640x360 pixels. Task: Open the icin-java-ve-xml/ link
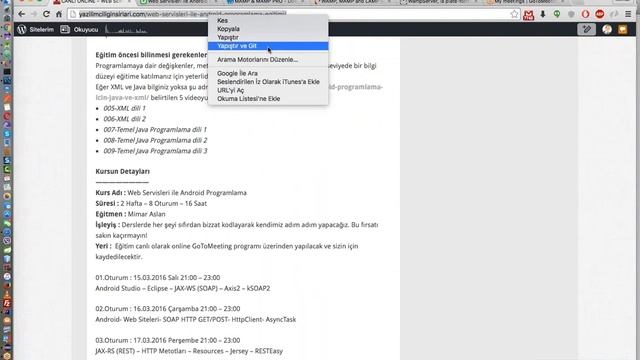[122, 98]
